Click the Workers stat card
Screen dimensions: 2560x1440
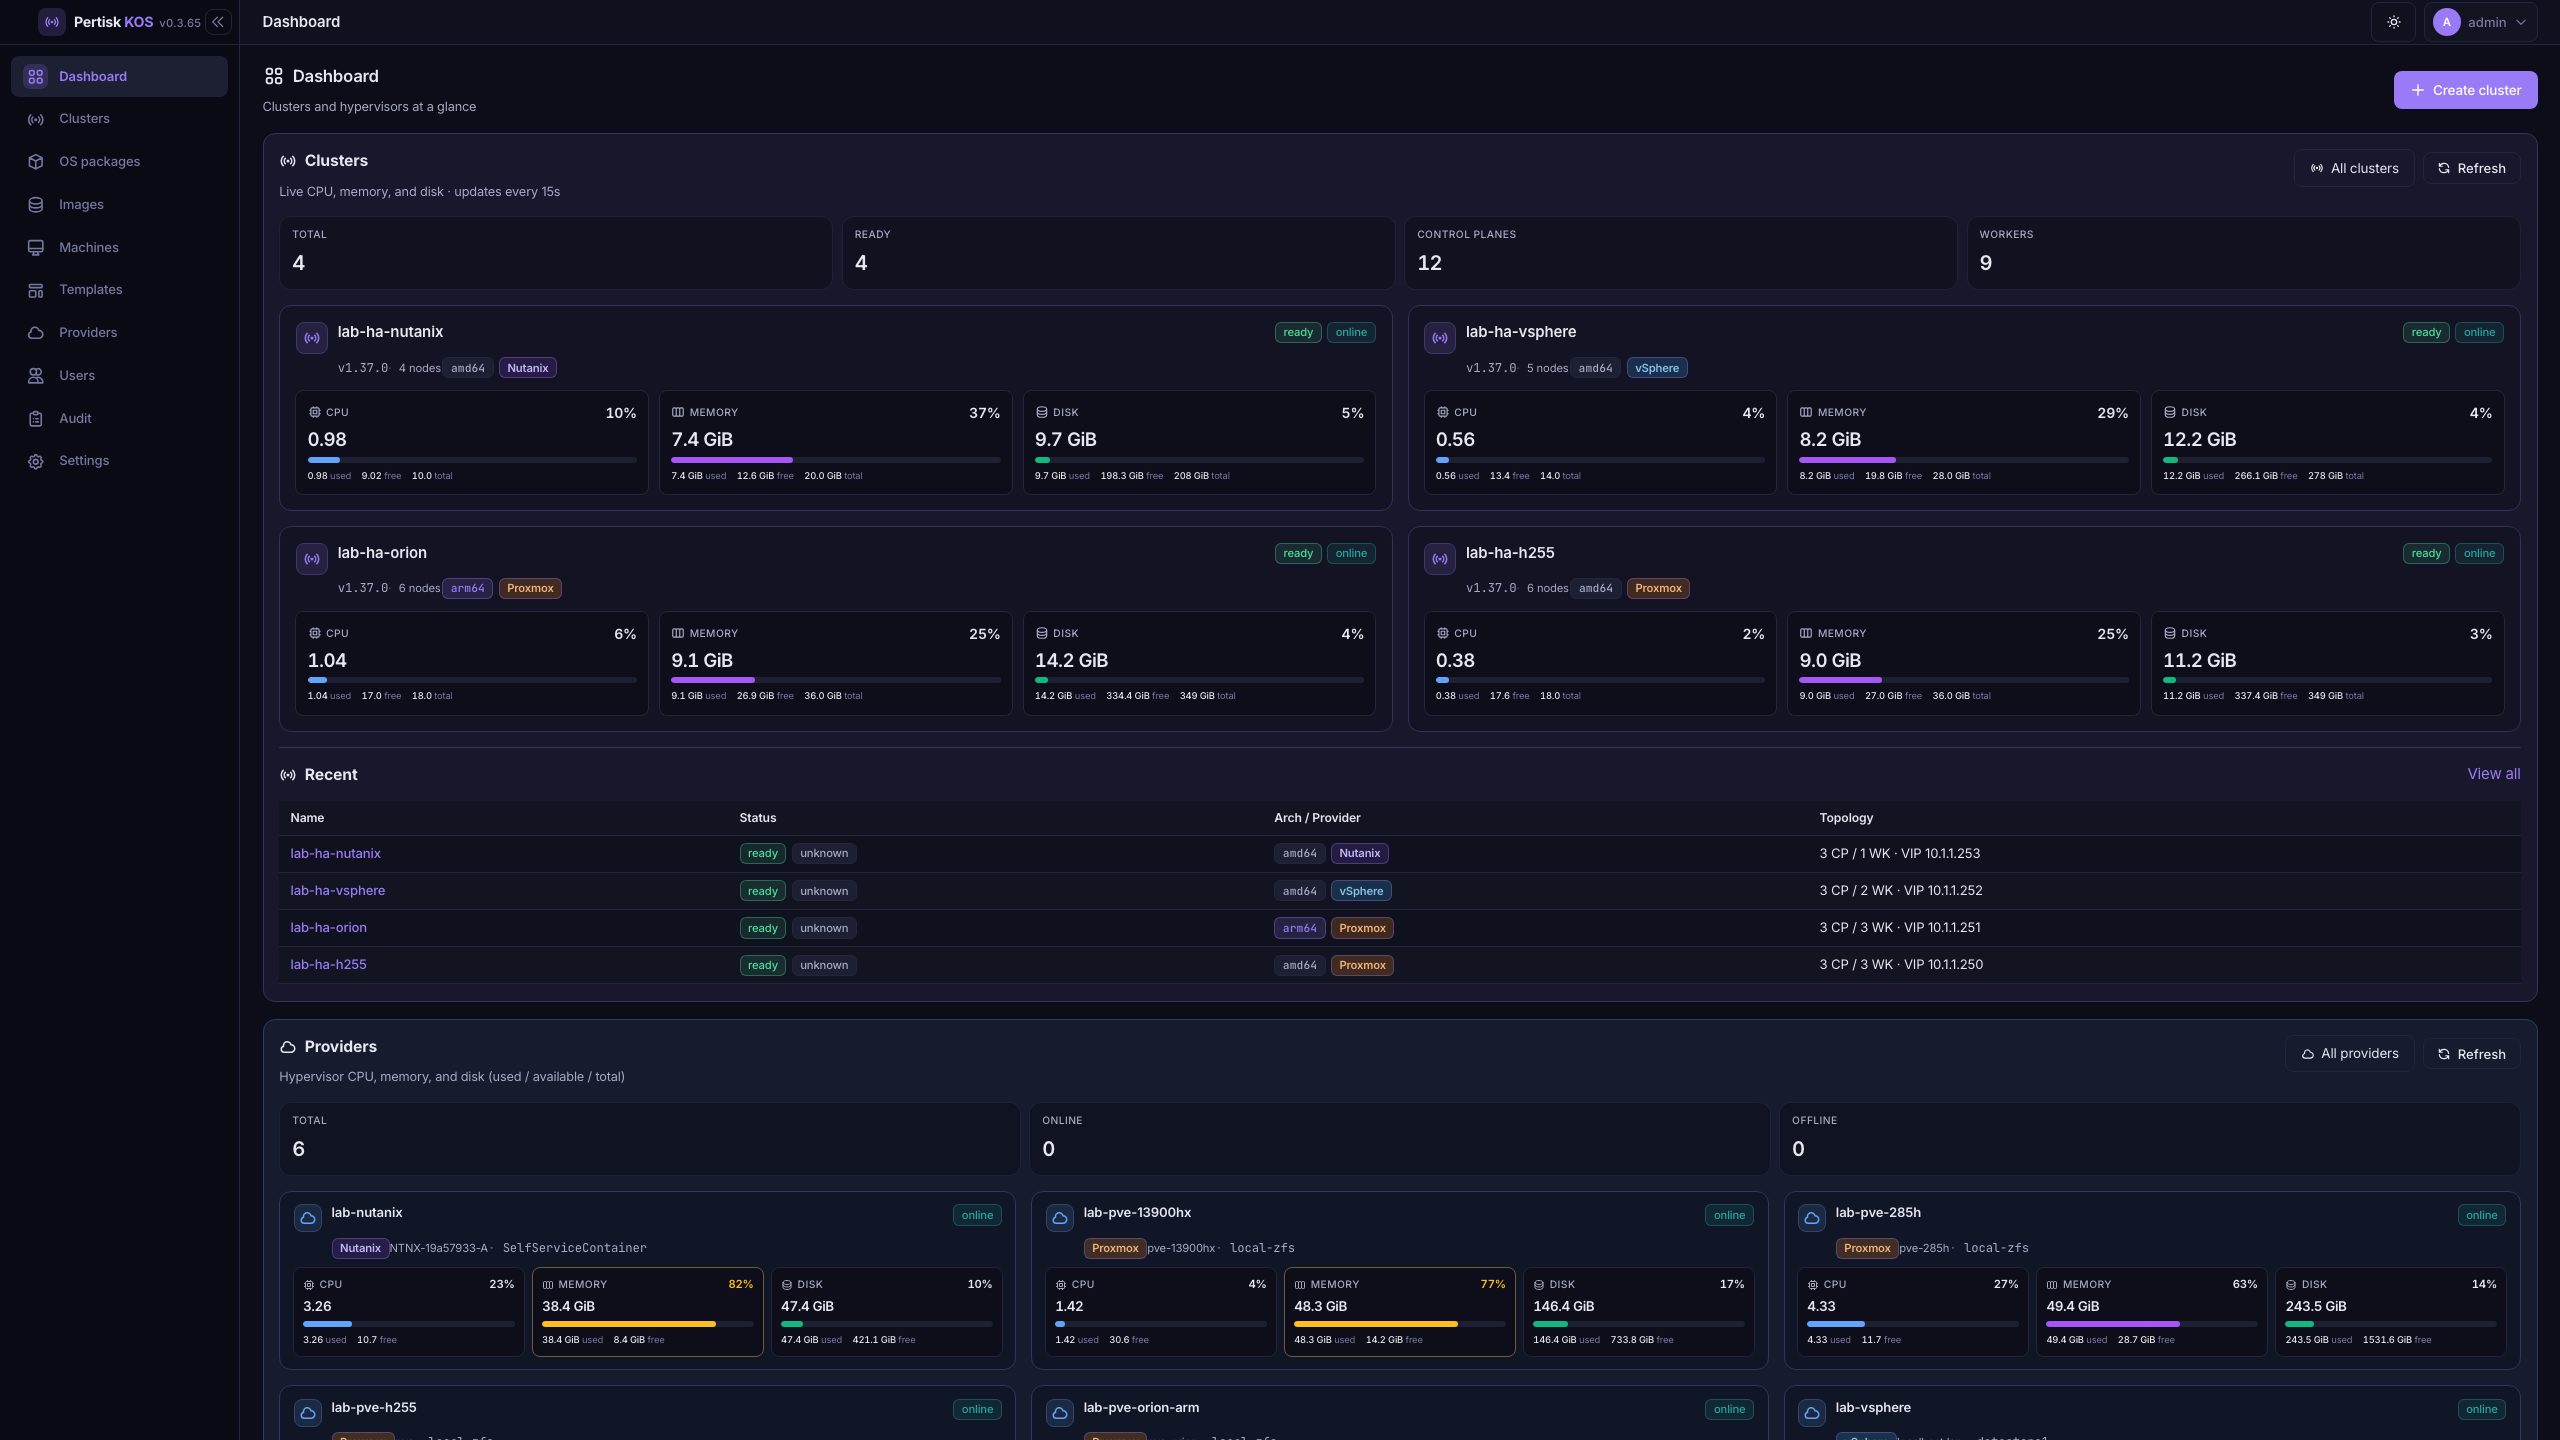pyautogui.click(x=2243, y=253)
